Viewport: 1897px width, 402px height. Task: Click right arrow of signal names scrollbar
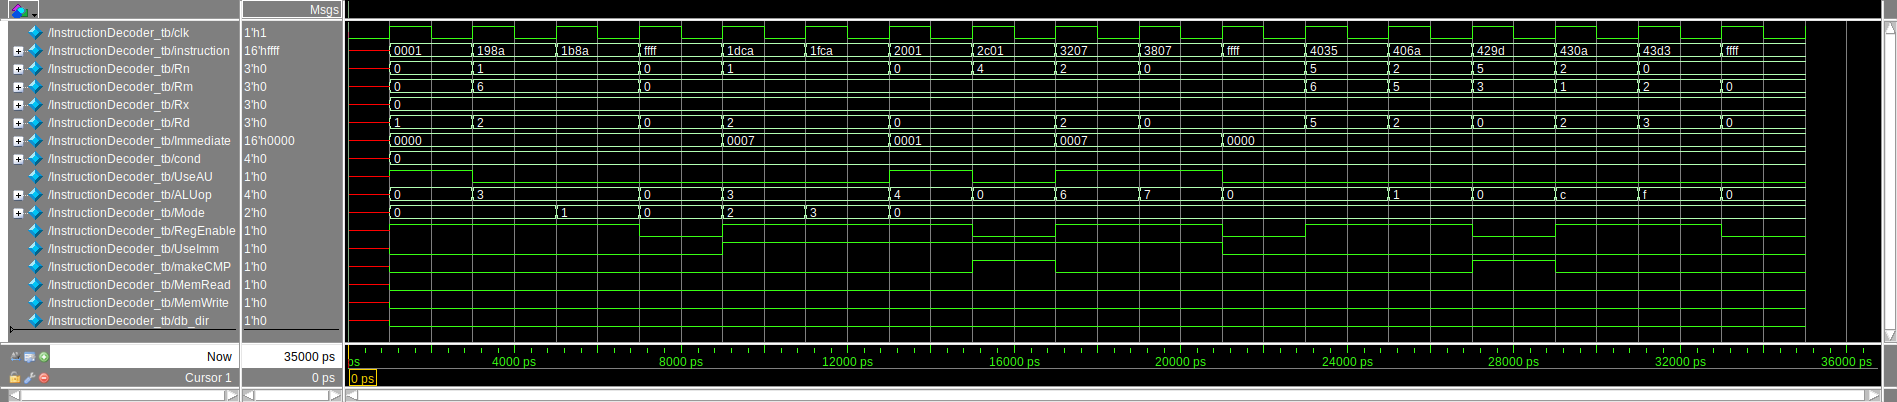(232, 395)
